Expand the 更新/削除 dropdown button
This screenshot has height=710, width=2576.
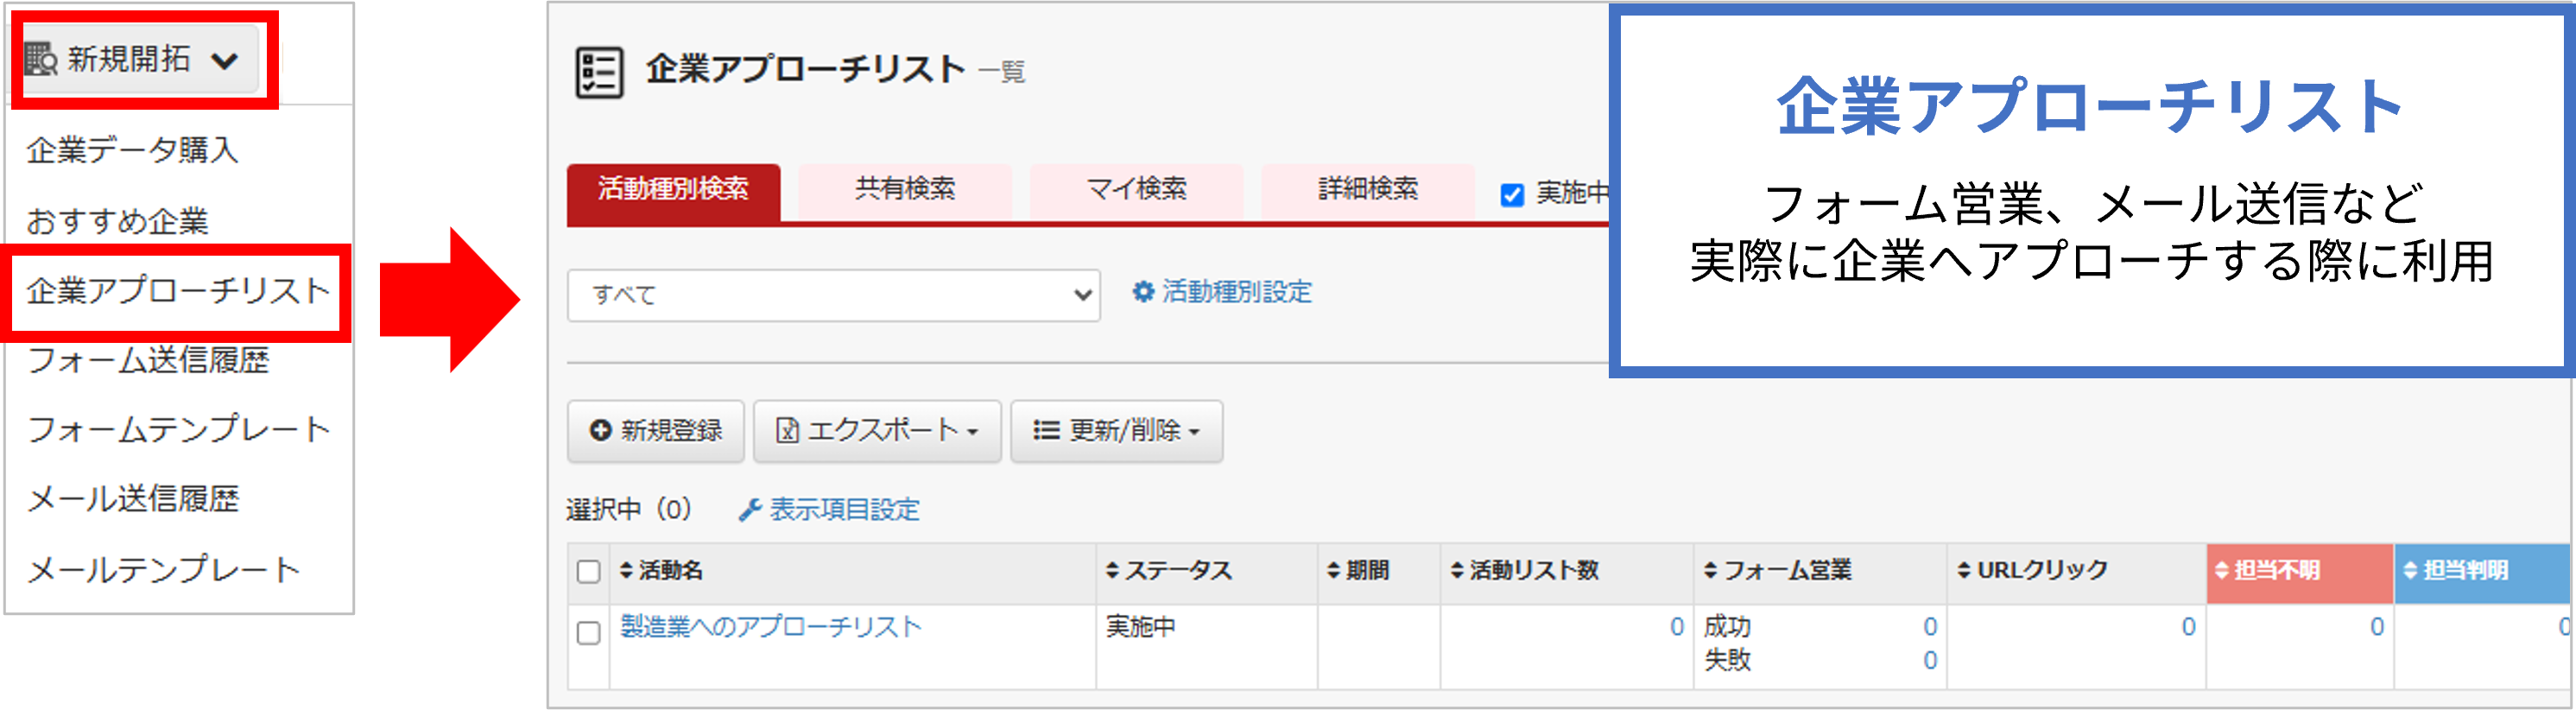[x=1117, y=431]
